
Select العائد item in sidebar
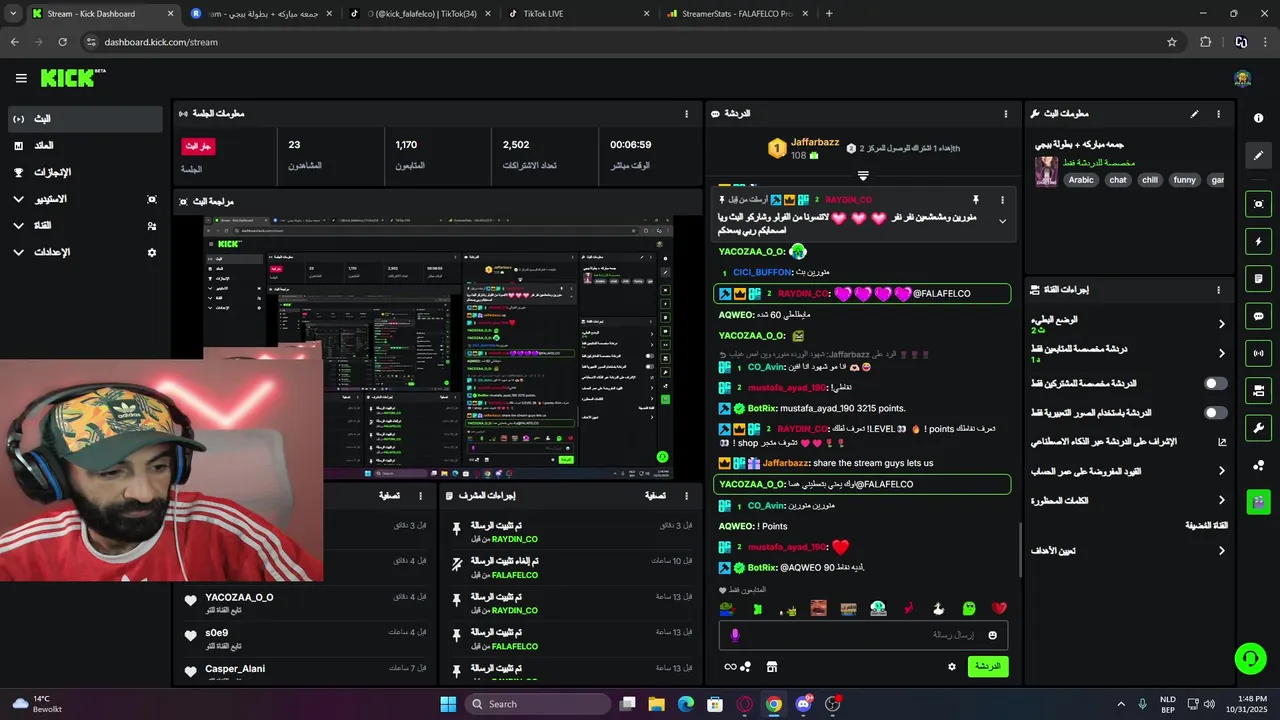tap(85, 146)
